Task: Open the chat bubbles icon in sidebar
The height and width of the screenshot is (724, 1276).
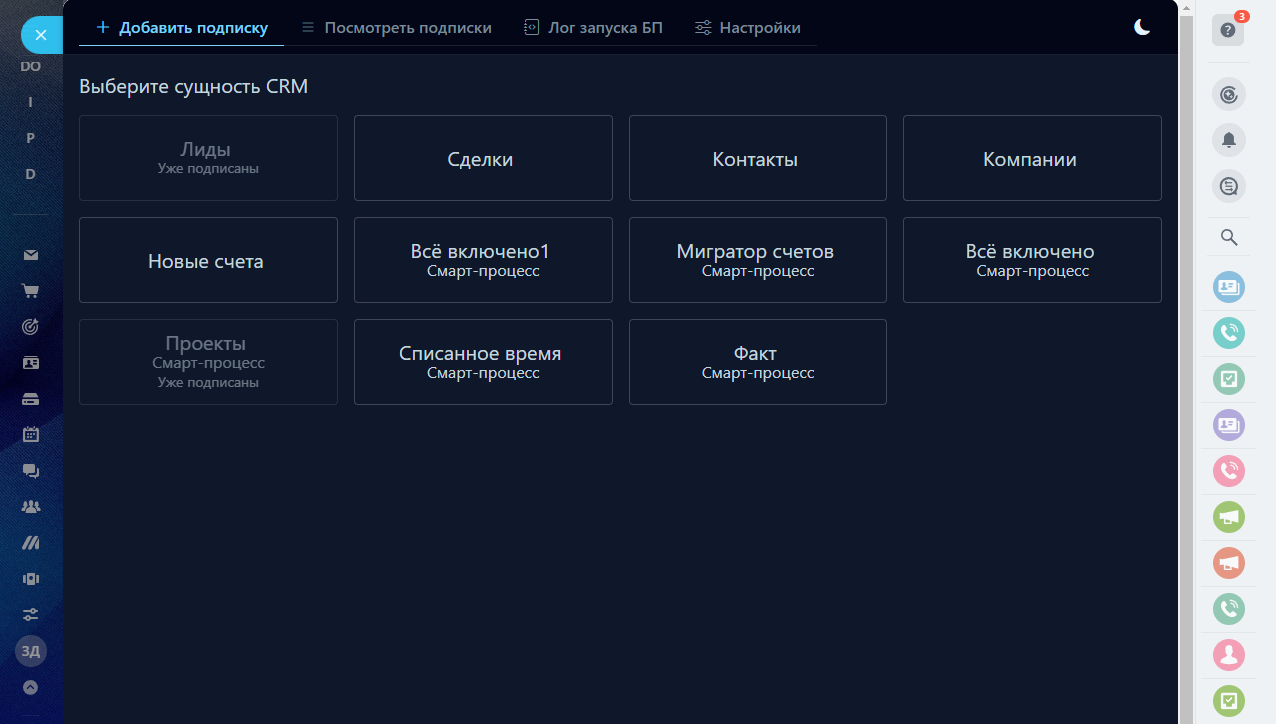Action: pyautogui.click(x=31, y=471)
